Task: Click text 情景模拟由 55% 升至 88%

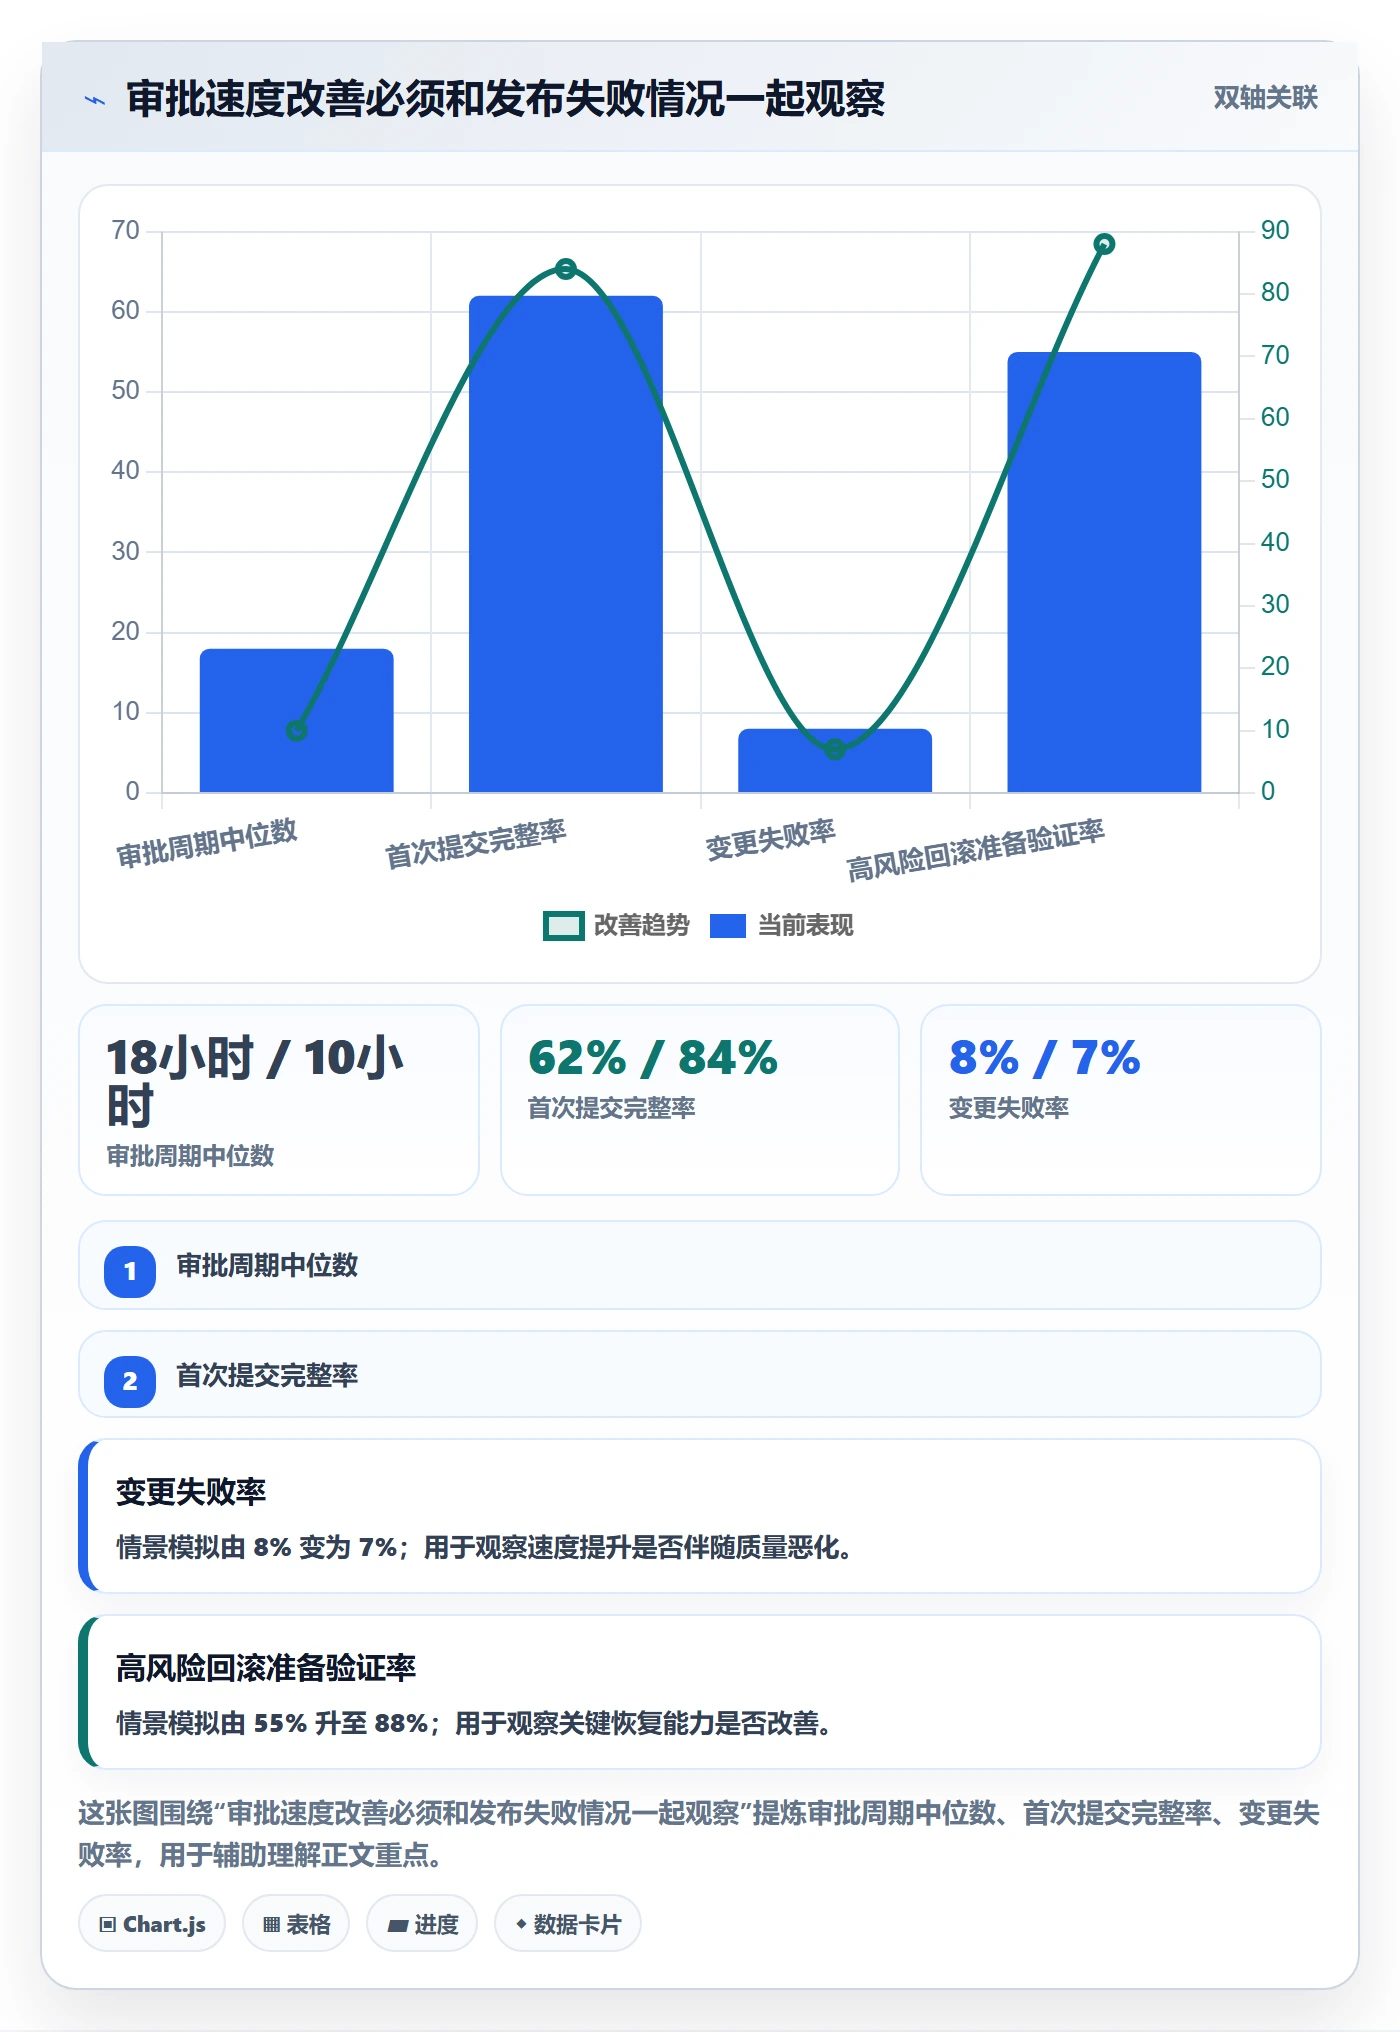Action: pos(272,1724)
